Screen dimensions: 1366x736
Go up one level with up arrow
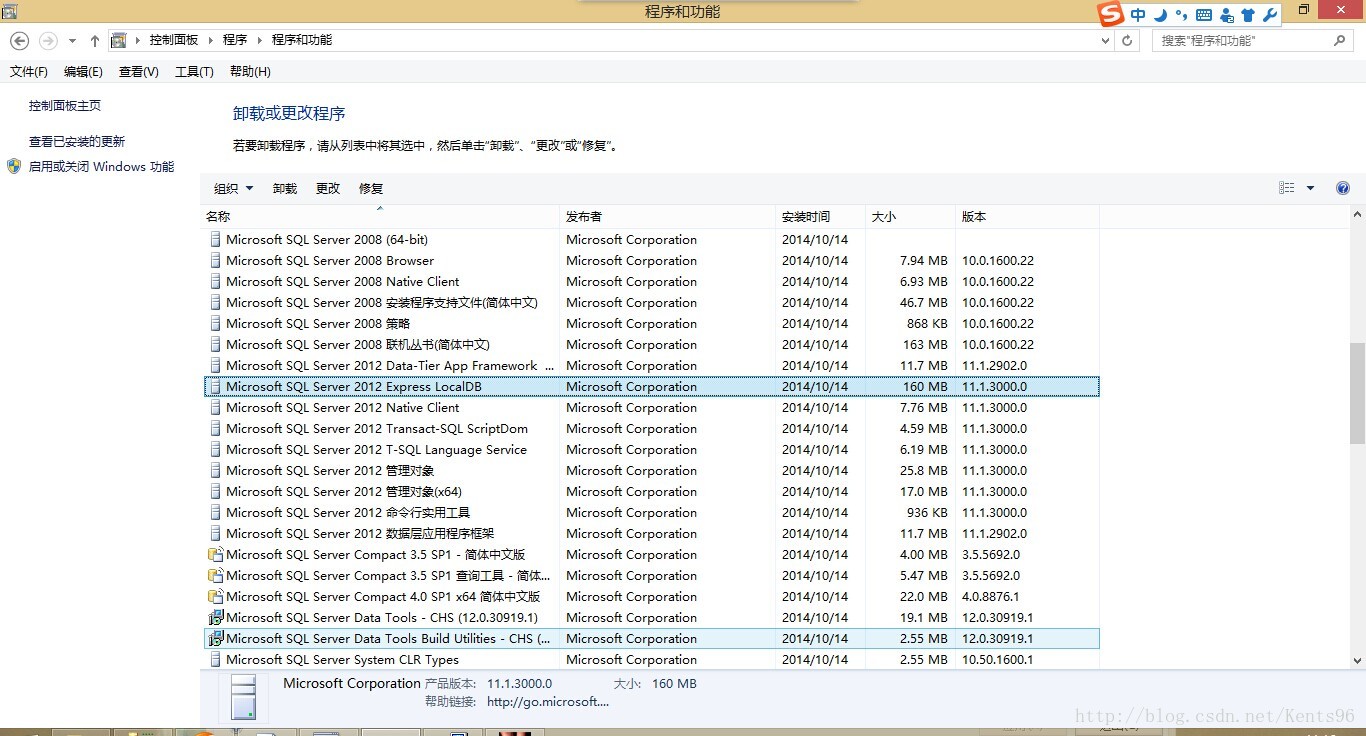tap(95, 41)
